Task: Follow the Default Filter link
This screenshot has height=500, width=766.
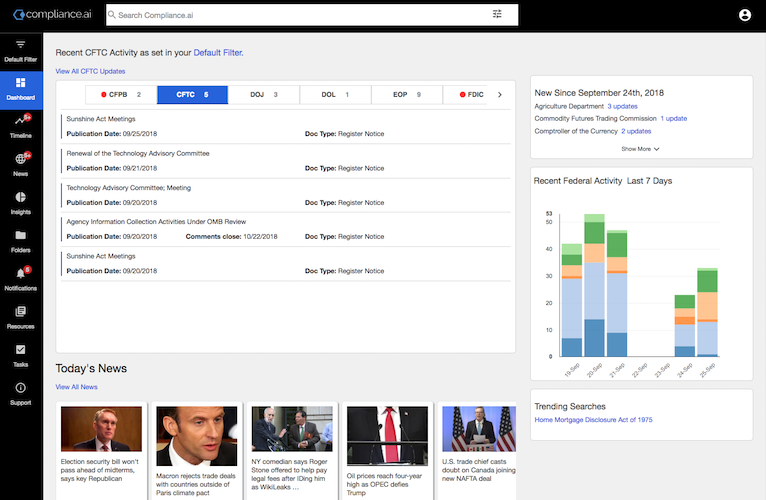Action: 218,53
